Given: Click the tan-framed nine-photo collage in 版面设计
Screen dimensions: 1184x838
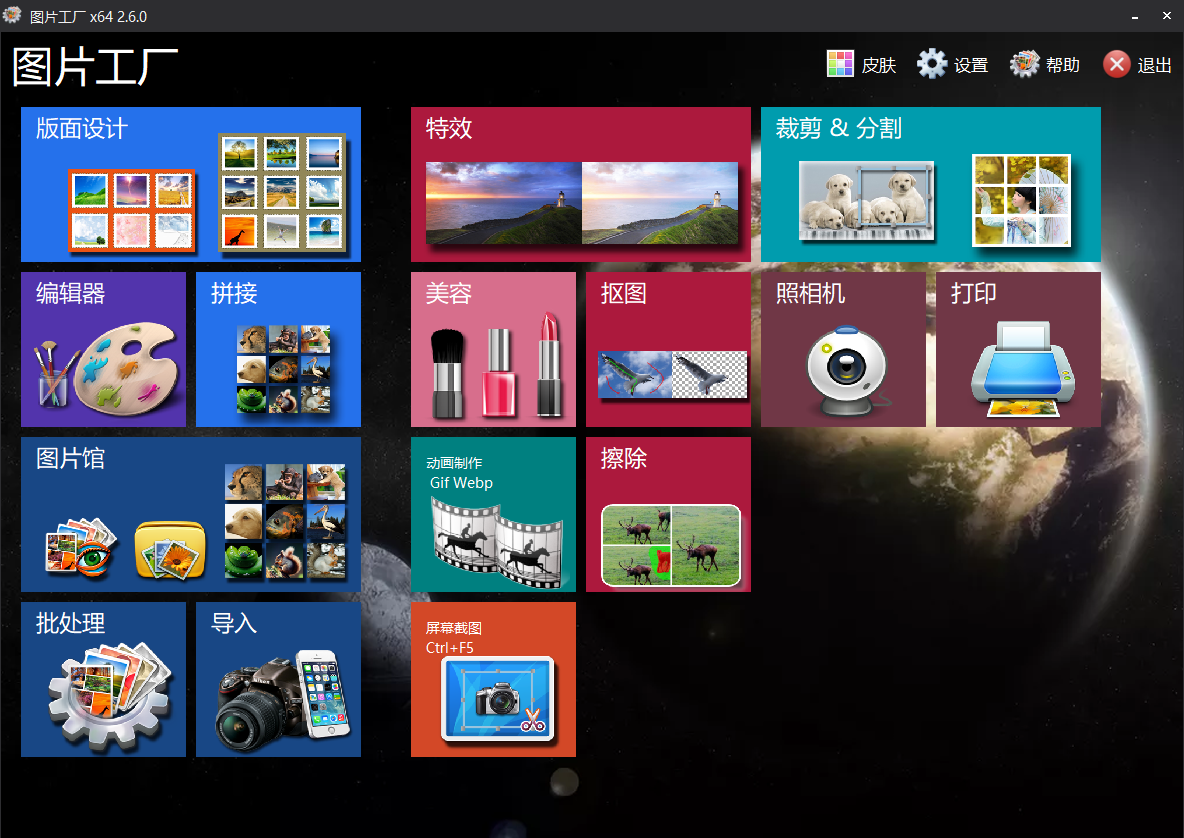Looking at the screenshot, I should tap(282, 193).
